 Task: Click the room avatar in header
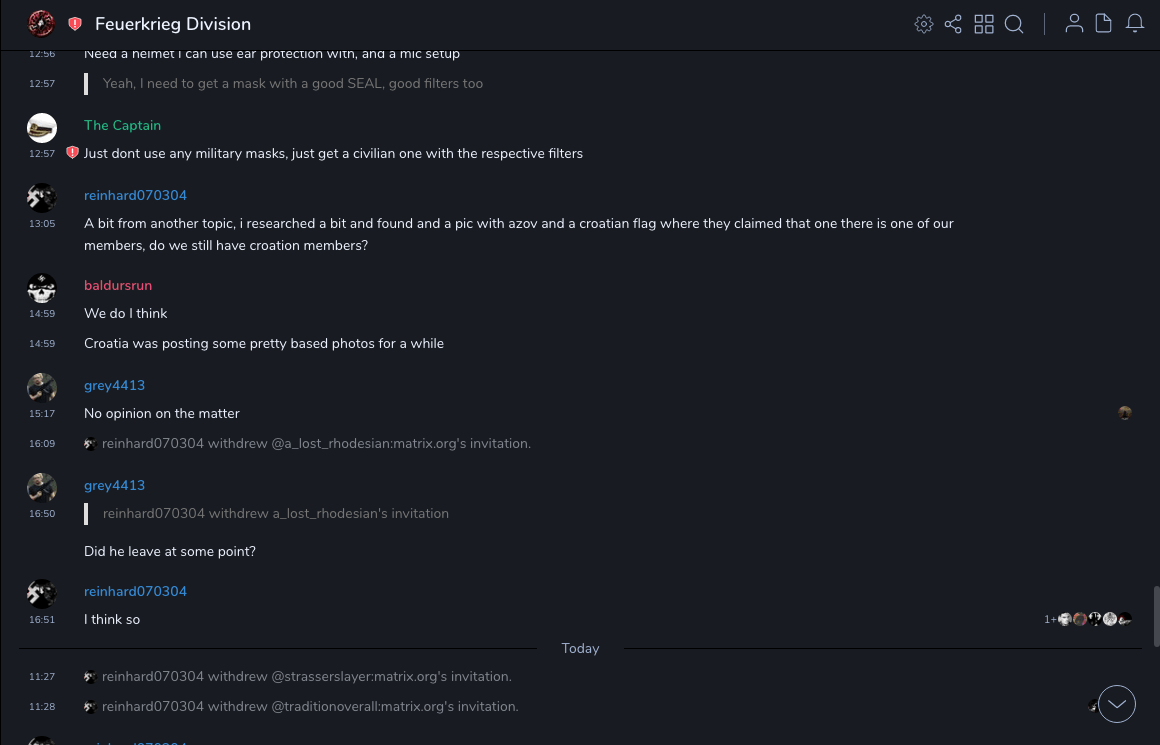(41, 23)
